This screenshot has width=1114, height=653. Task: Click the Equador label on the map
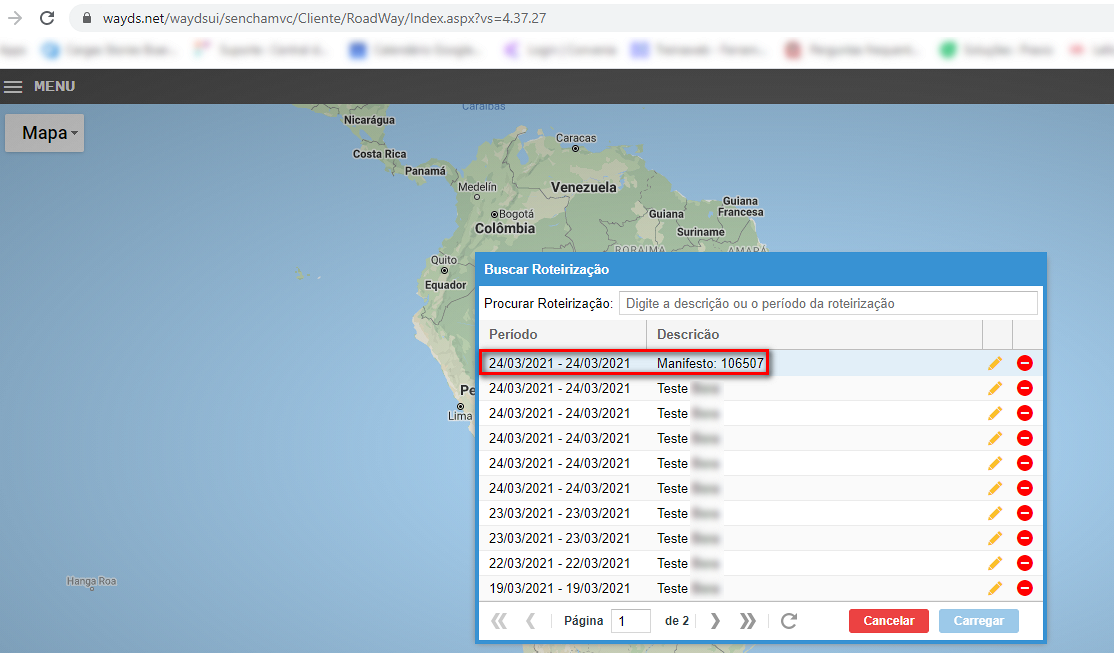(445, 286)
